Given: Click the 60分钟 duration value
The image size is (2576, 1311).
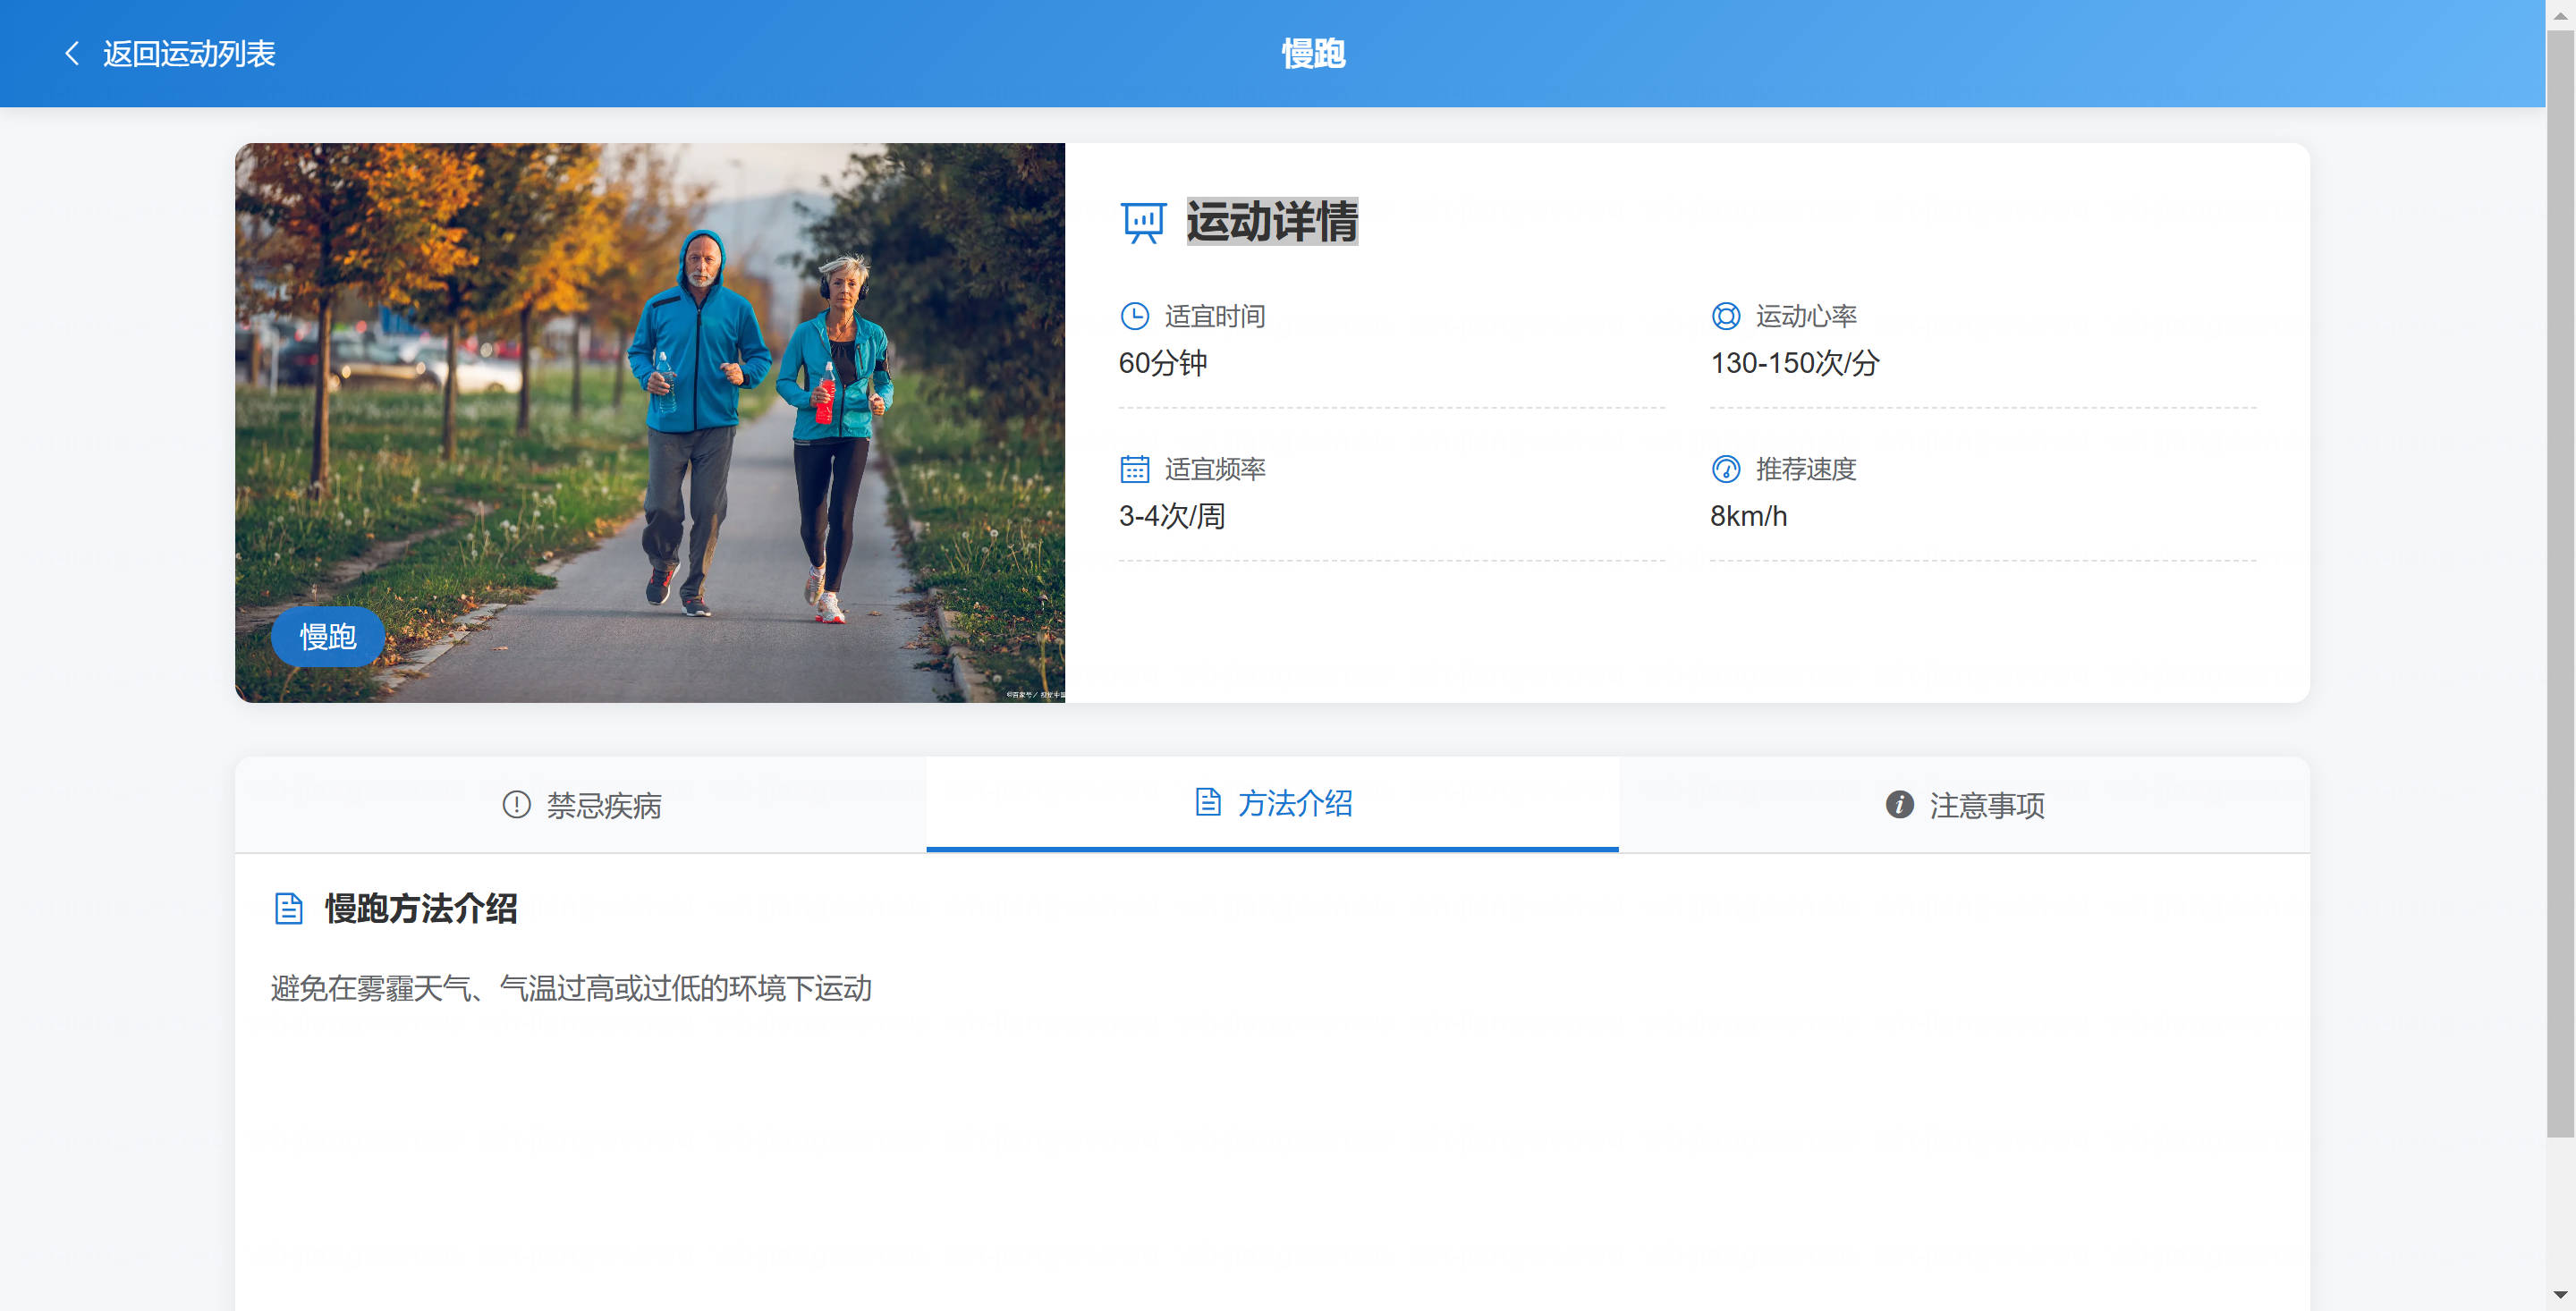Looking at the screenshot, I should [1163, 362].
